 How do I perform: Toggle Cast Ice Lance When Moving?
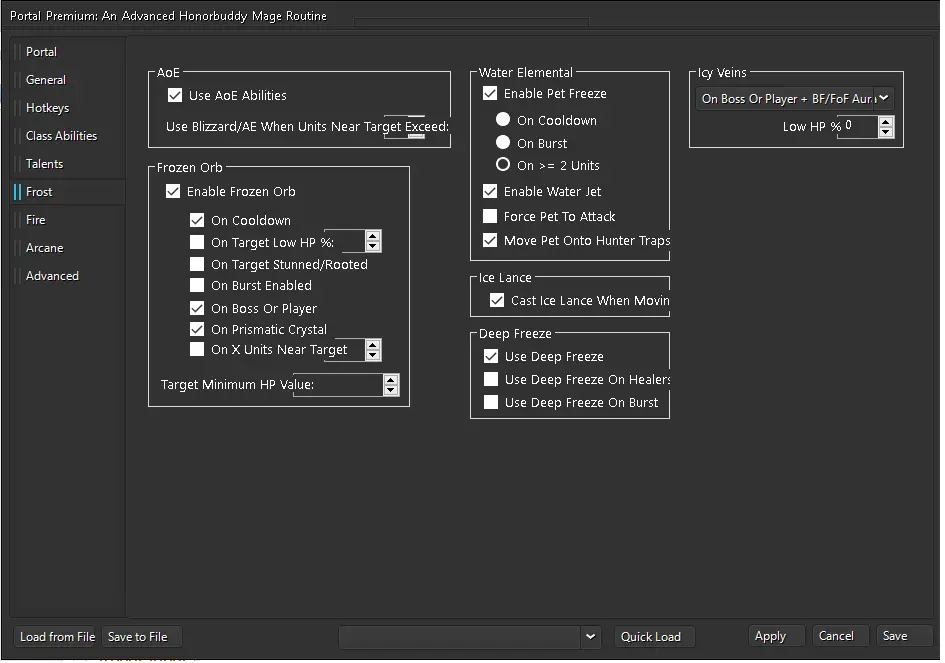(497, 301)
